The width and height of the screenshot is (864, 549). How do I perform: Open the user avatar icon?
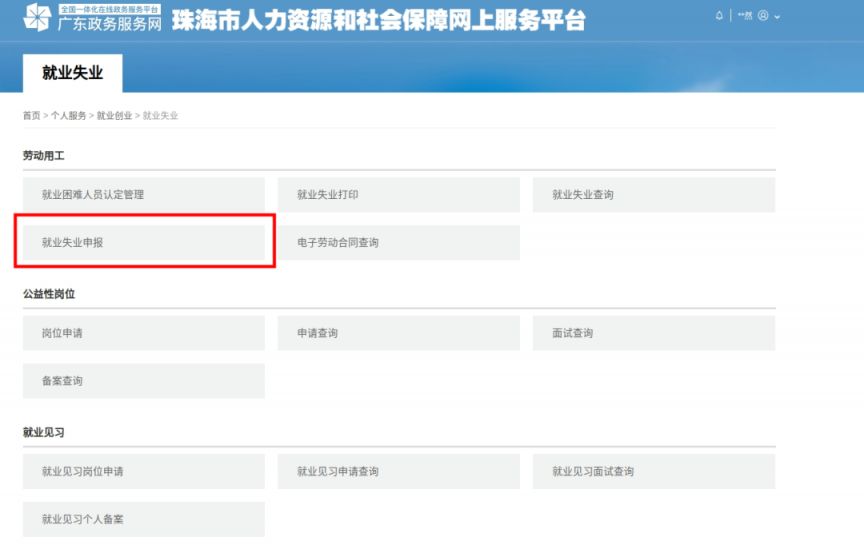click(763, 15)
